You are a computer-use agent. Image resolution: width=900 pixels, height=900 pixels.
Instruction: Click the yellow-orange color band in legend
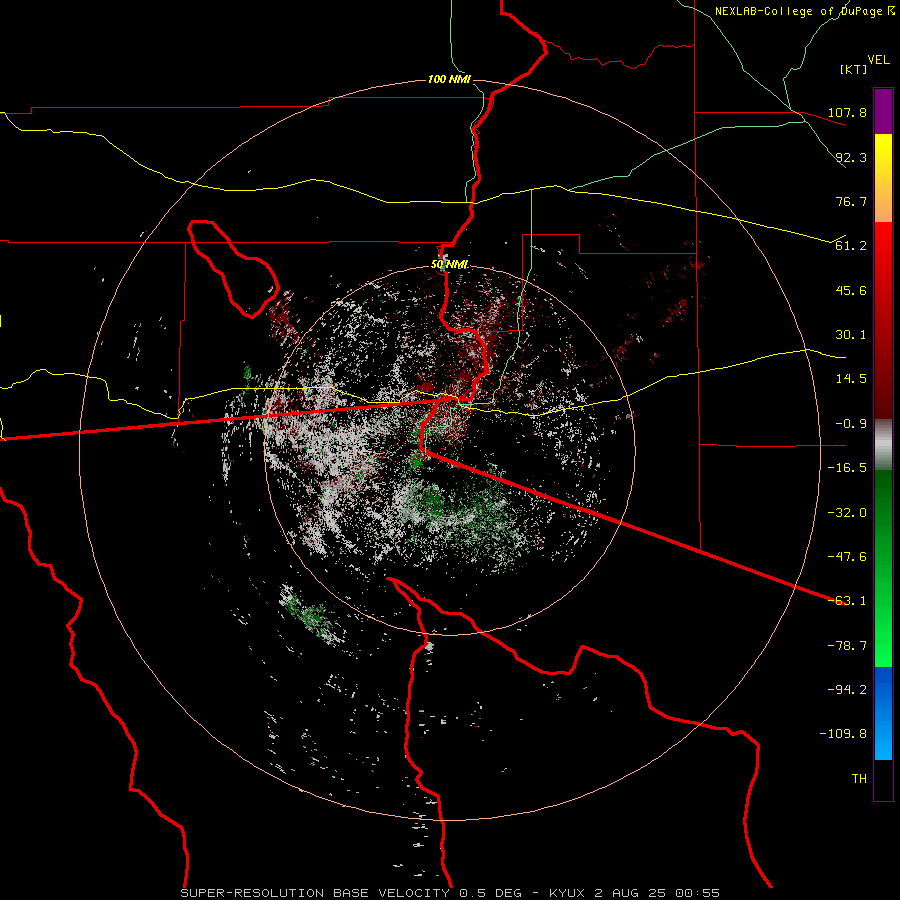[x=883, y=178]
